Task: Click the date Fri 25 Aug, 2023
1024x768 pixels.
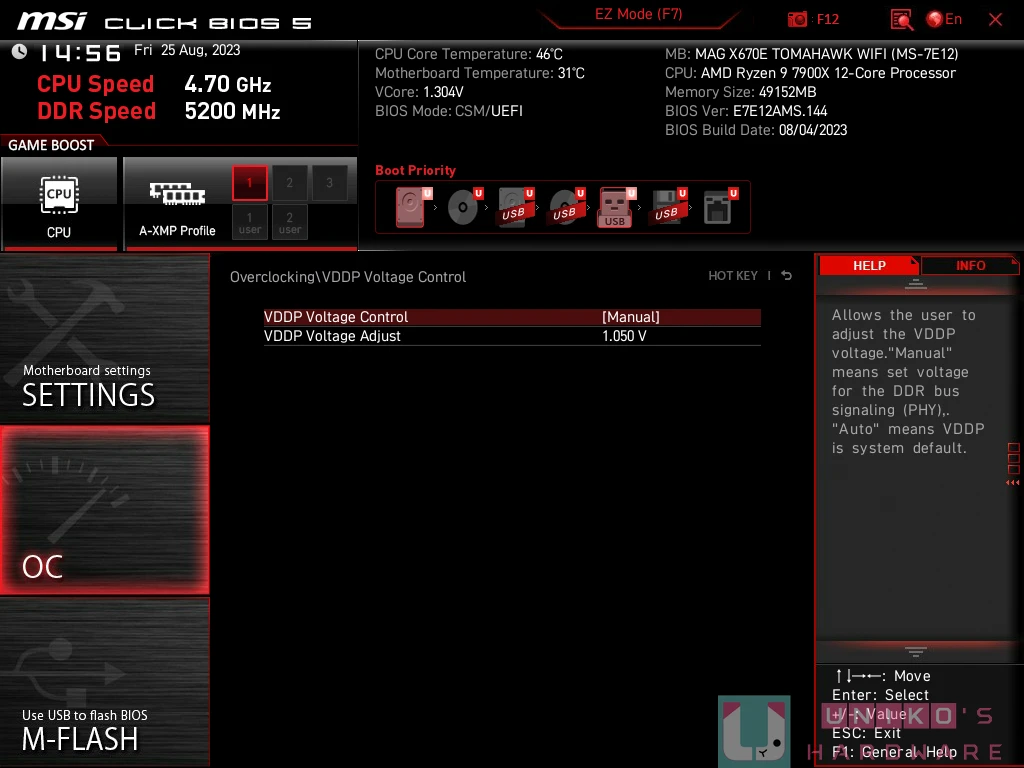Action: coord(187,50)
